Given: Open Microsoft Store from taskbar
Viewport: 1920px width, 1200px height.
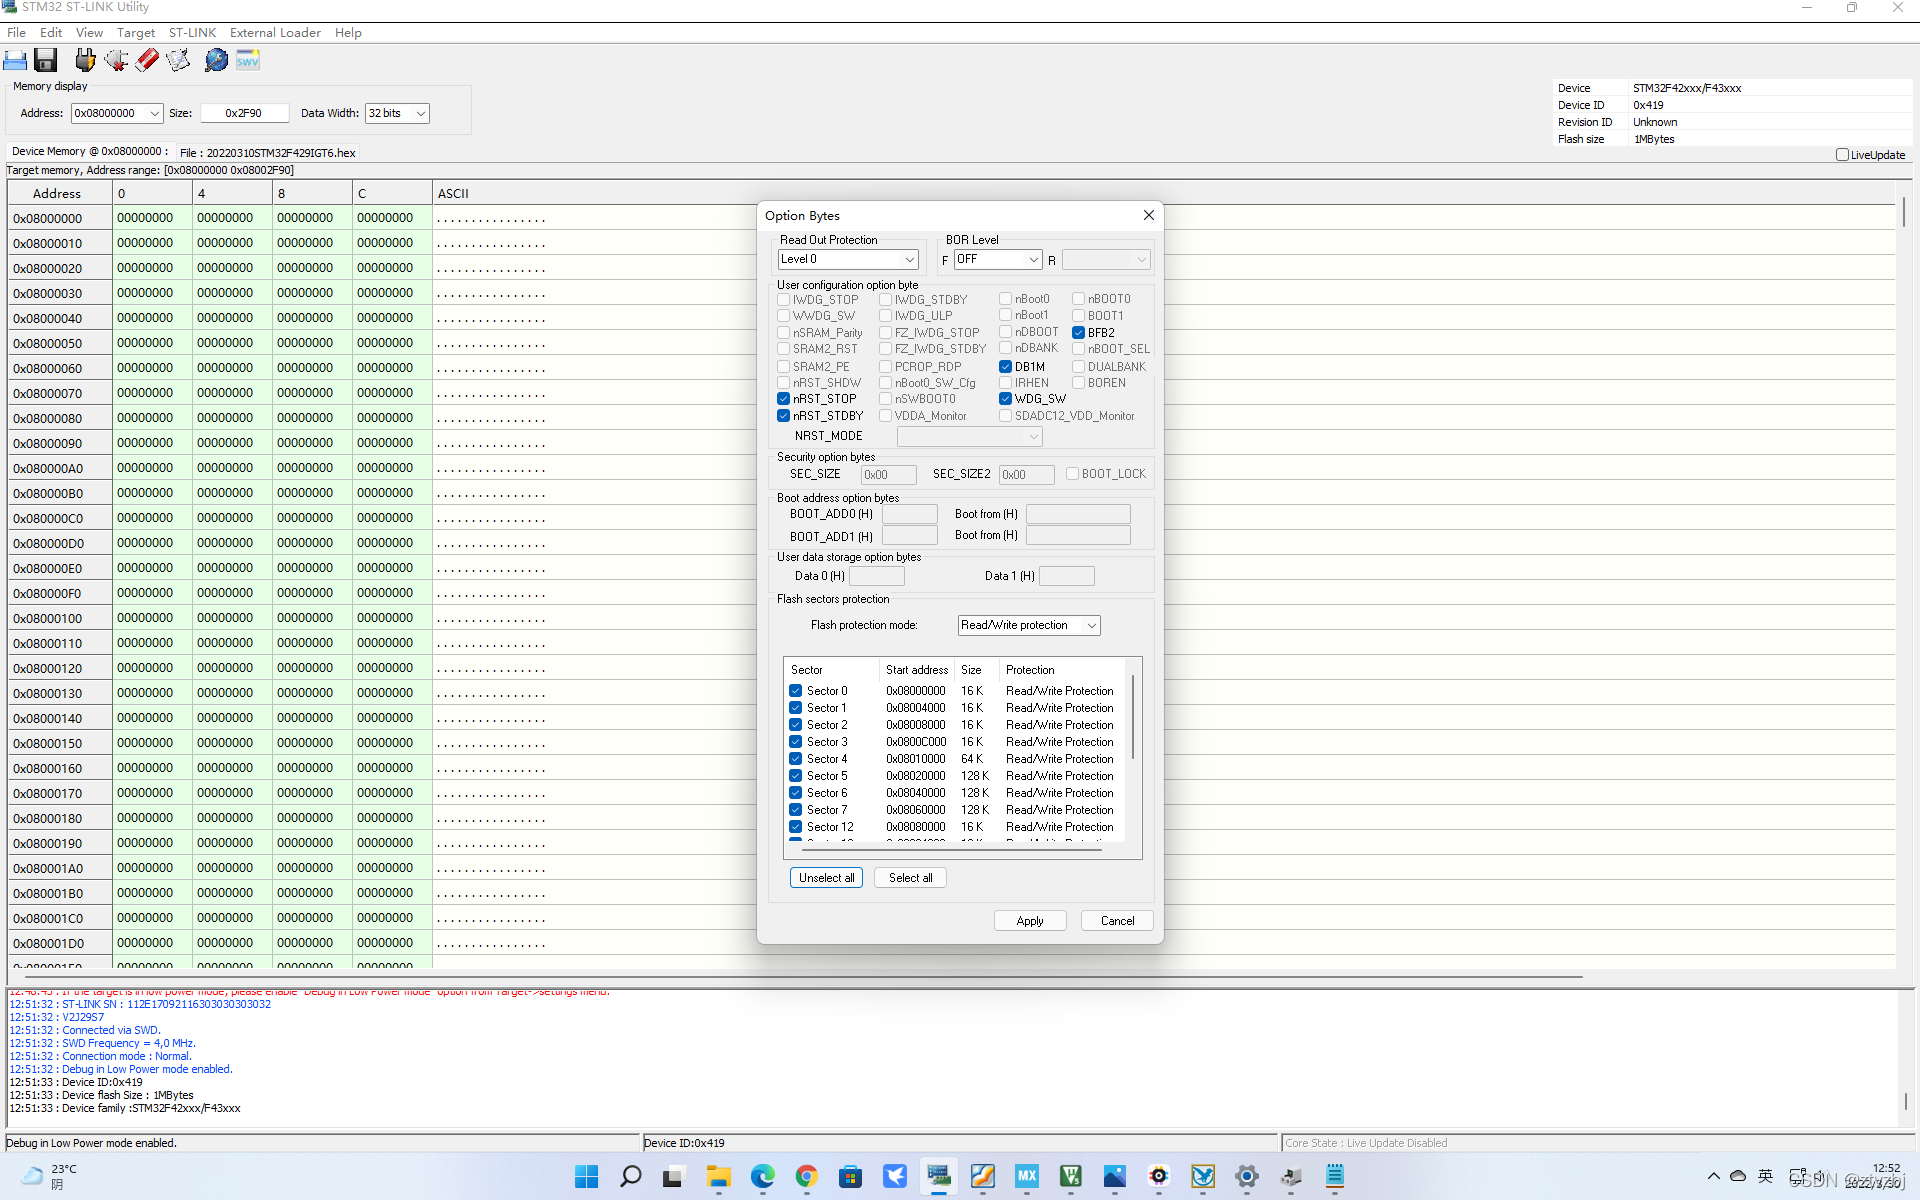Looking at the screenshot, I should click(x=850, y=1177).
